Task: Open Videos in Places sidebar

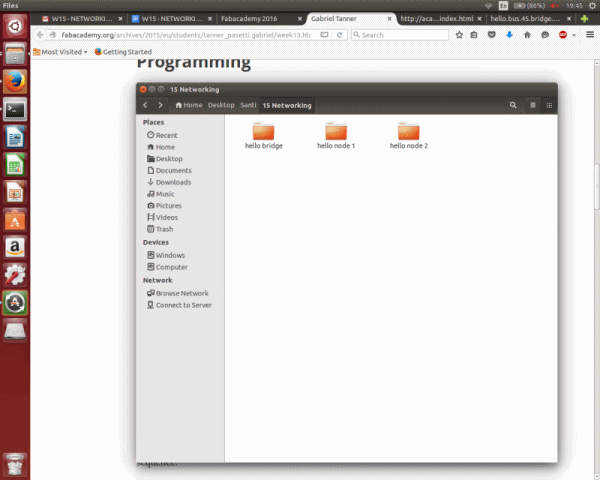Action: point(163,217)
